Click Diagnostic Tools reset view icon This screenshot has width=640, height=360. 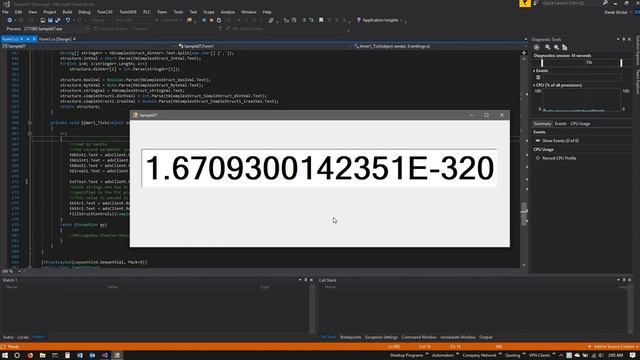point(564,48)
